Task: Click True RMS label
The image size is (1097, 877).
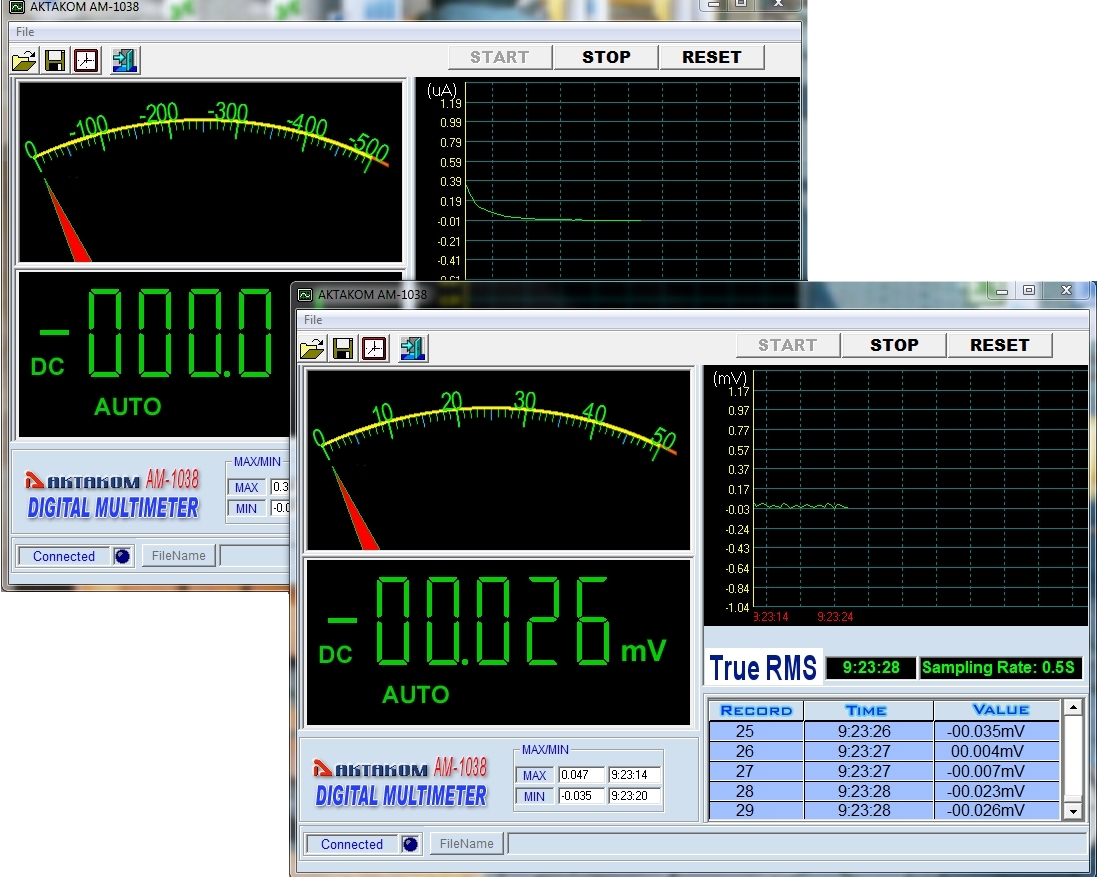Action: 763,667
